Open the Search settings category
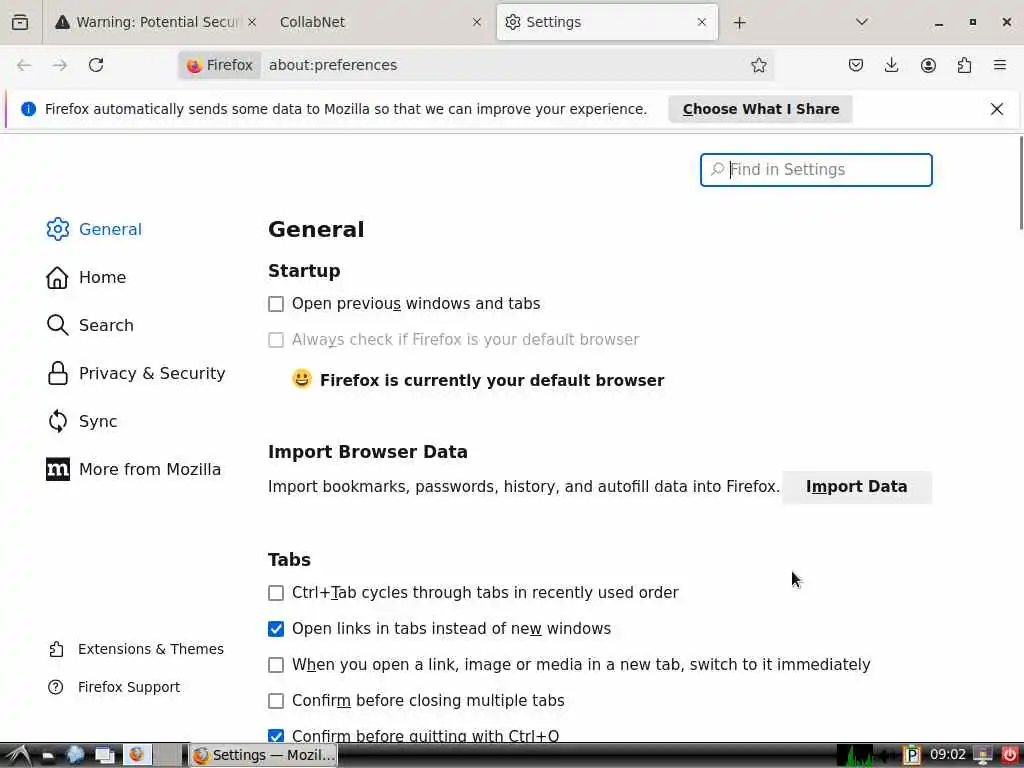The height and width of the screenshot is (768, 1024). point(90,325)
